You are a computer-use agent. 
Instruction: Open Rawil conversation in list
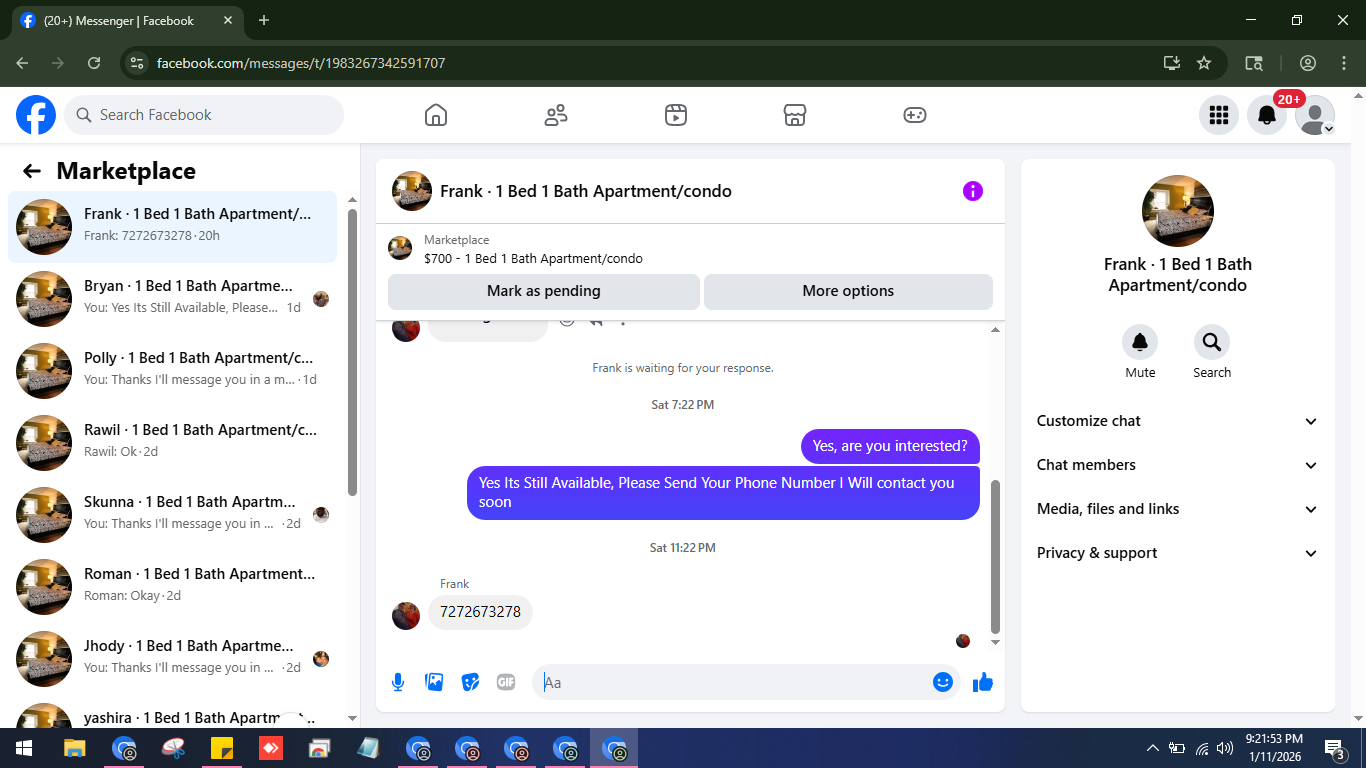pos(173,443)
